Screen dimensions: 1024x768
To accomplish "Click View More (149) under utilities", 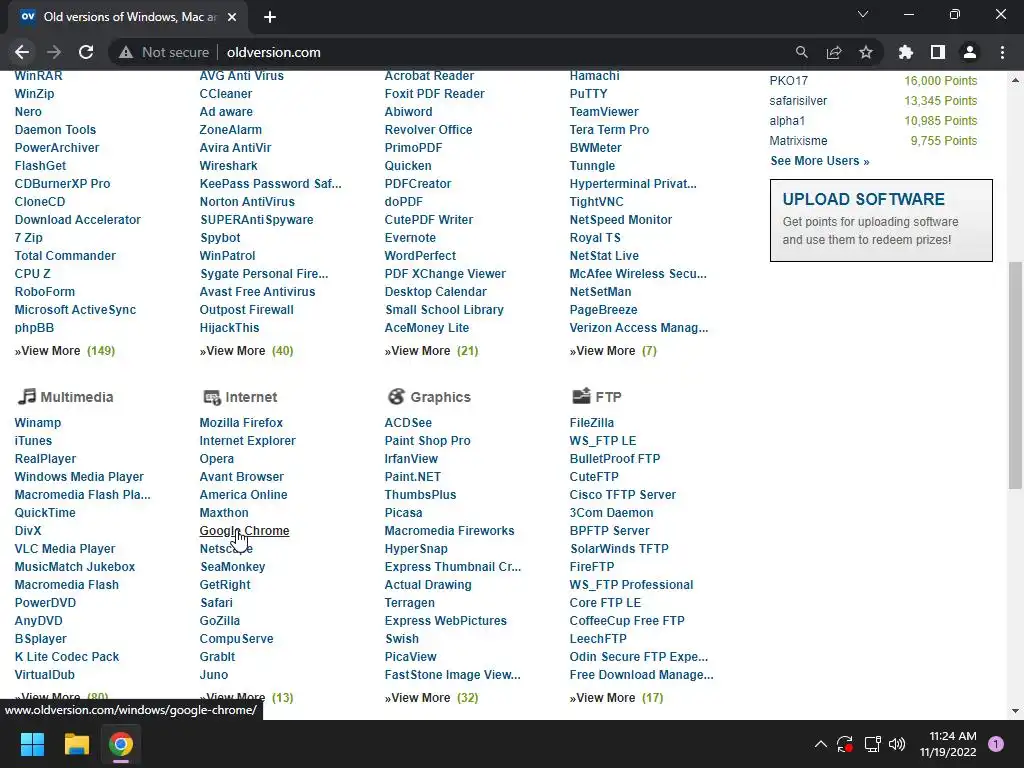I will click(x=65, y=351).
